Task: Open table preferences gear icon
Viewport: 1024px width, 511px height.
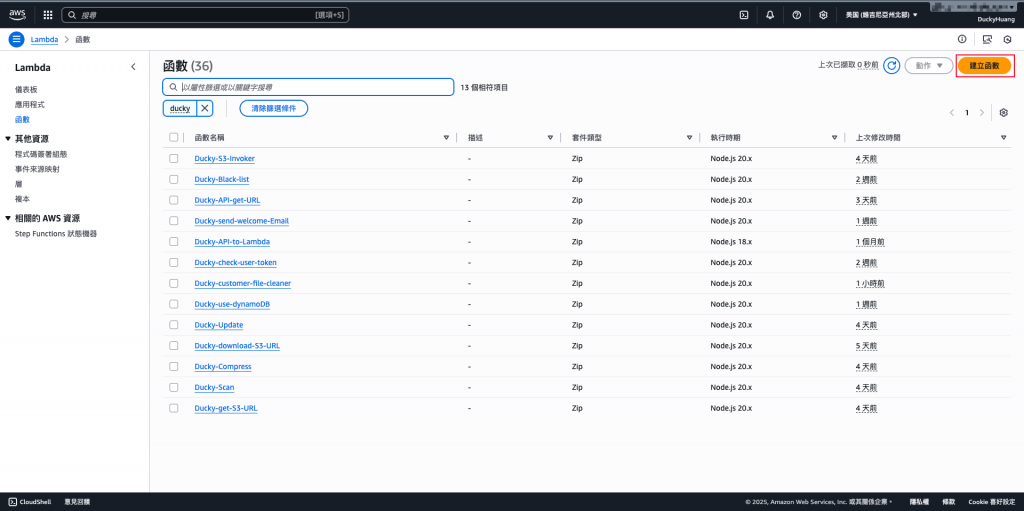Action: click(x=1004, y=112)
